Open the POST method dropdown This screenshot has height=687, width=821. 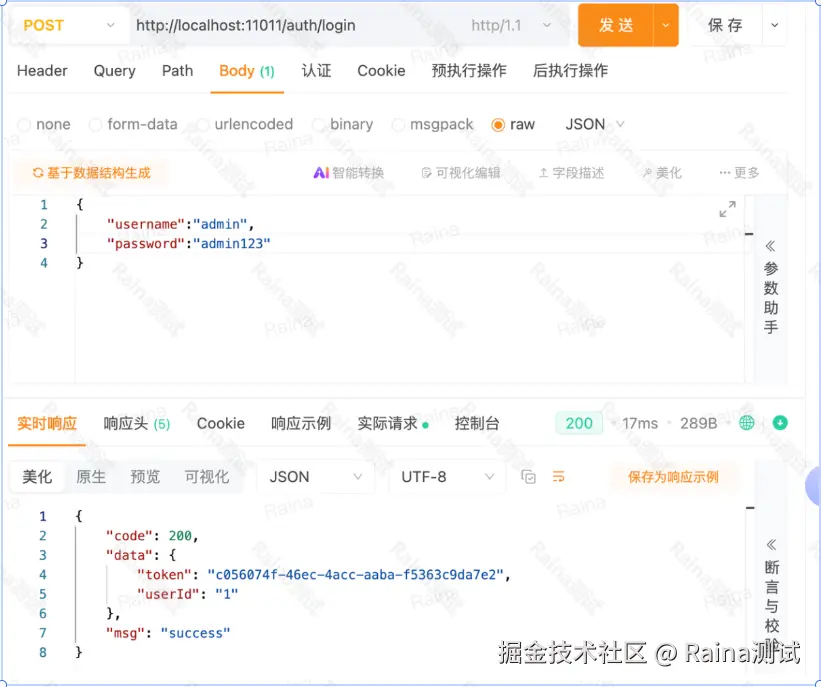[x=69, y=25]
